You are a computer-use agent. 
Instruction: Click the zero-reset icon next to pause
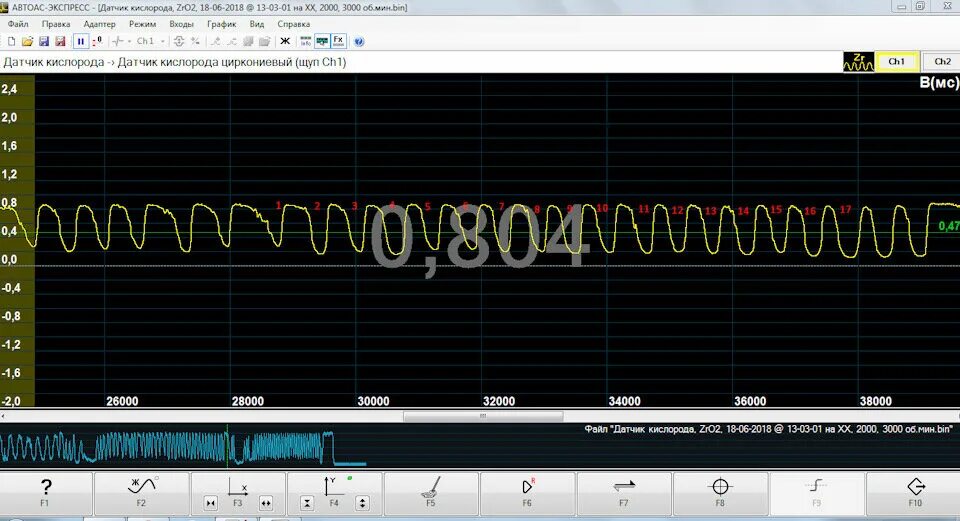coord(97,41)
